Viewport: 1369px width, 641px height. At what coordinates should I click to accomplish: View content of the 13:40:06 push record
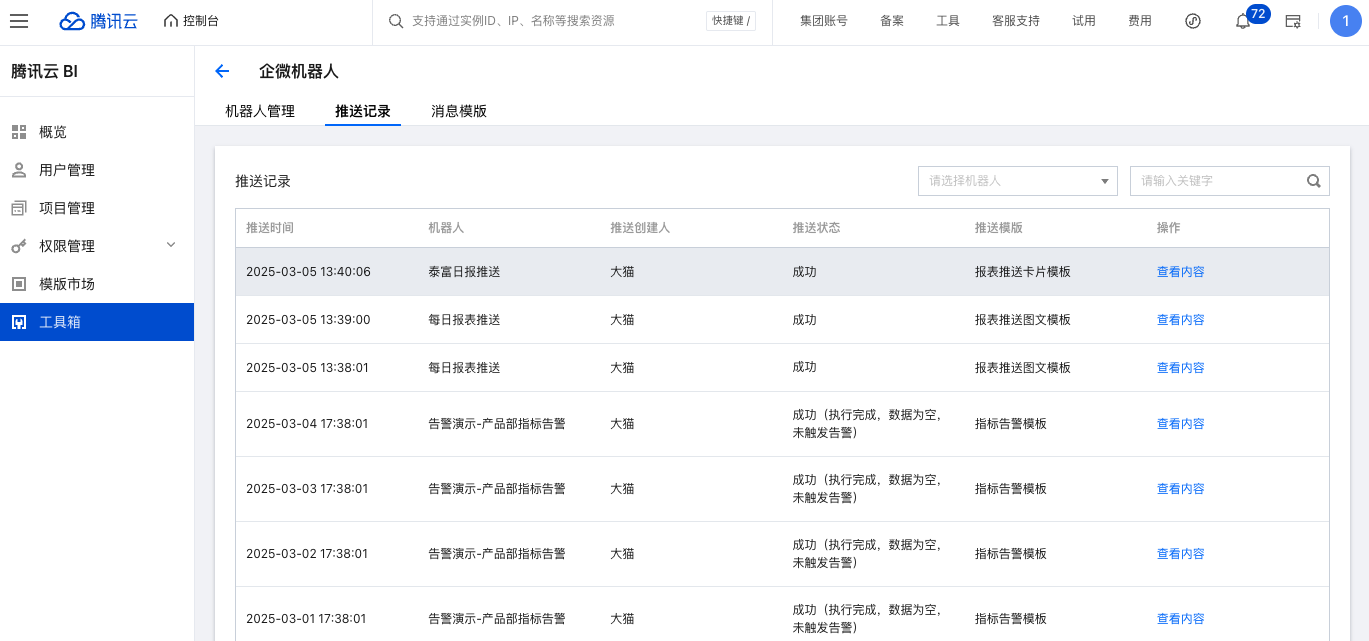tap(1180, 272)
